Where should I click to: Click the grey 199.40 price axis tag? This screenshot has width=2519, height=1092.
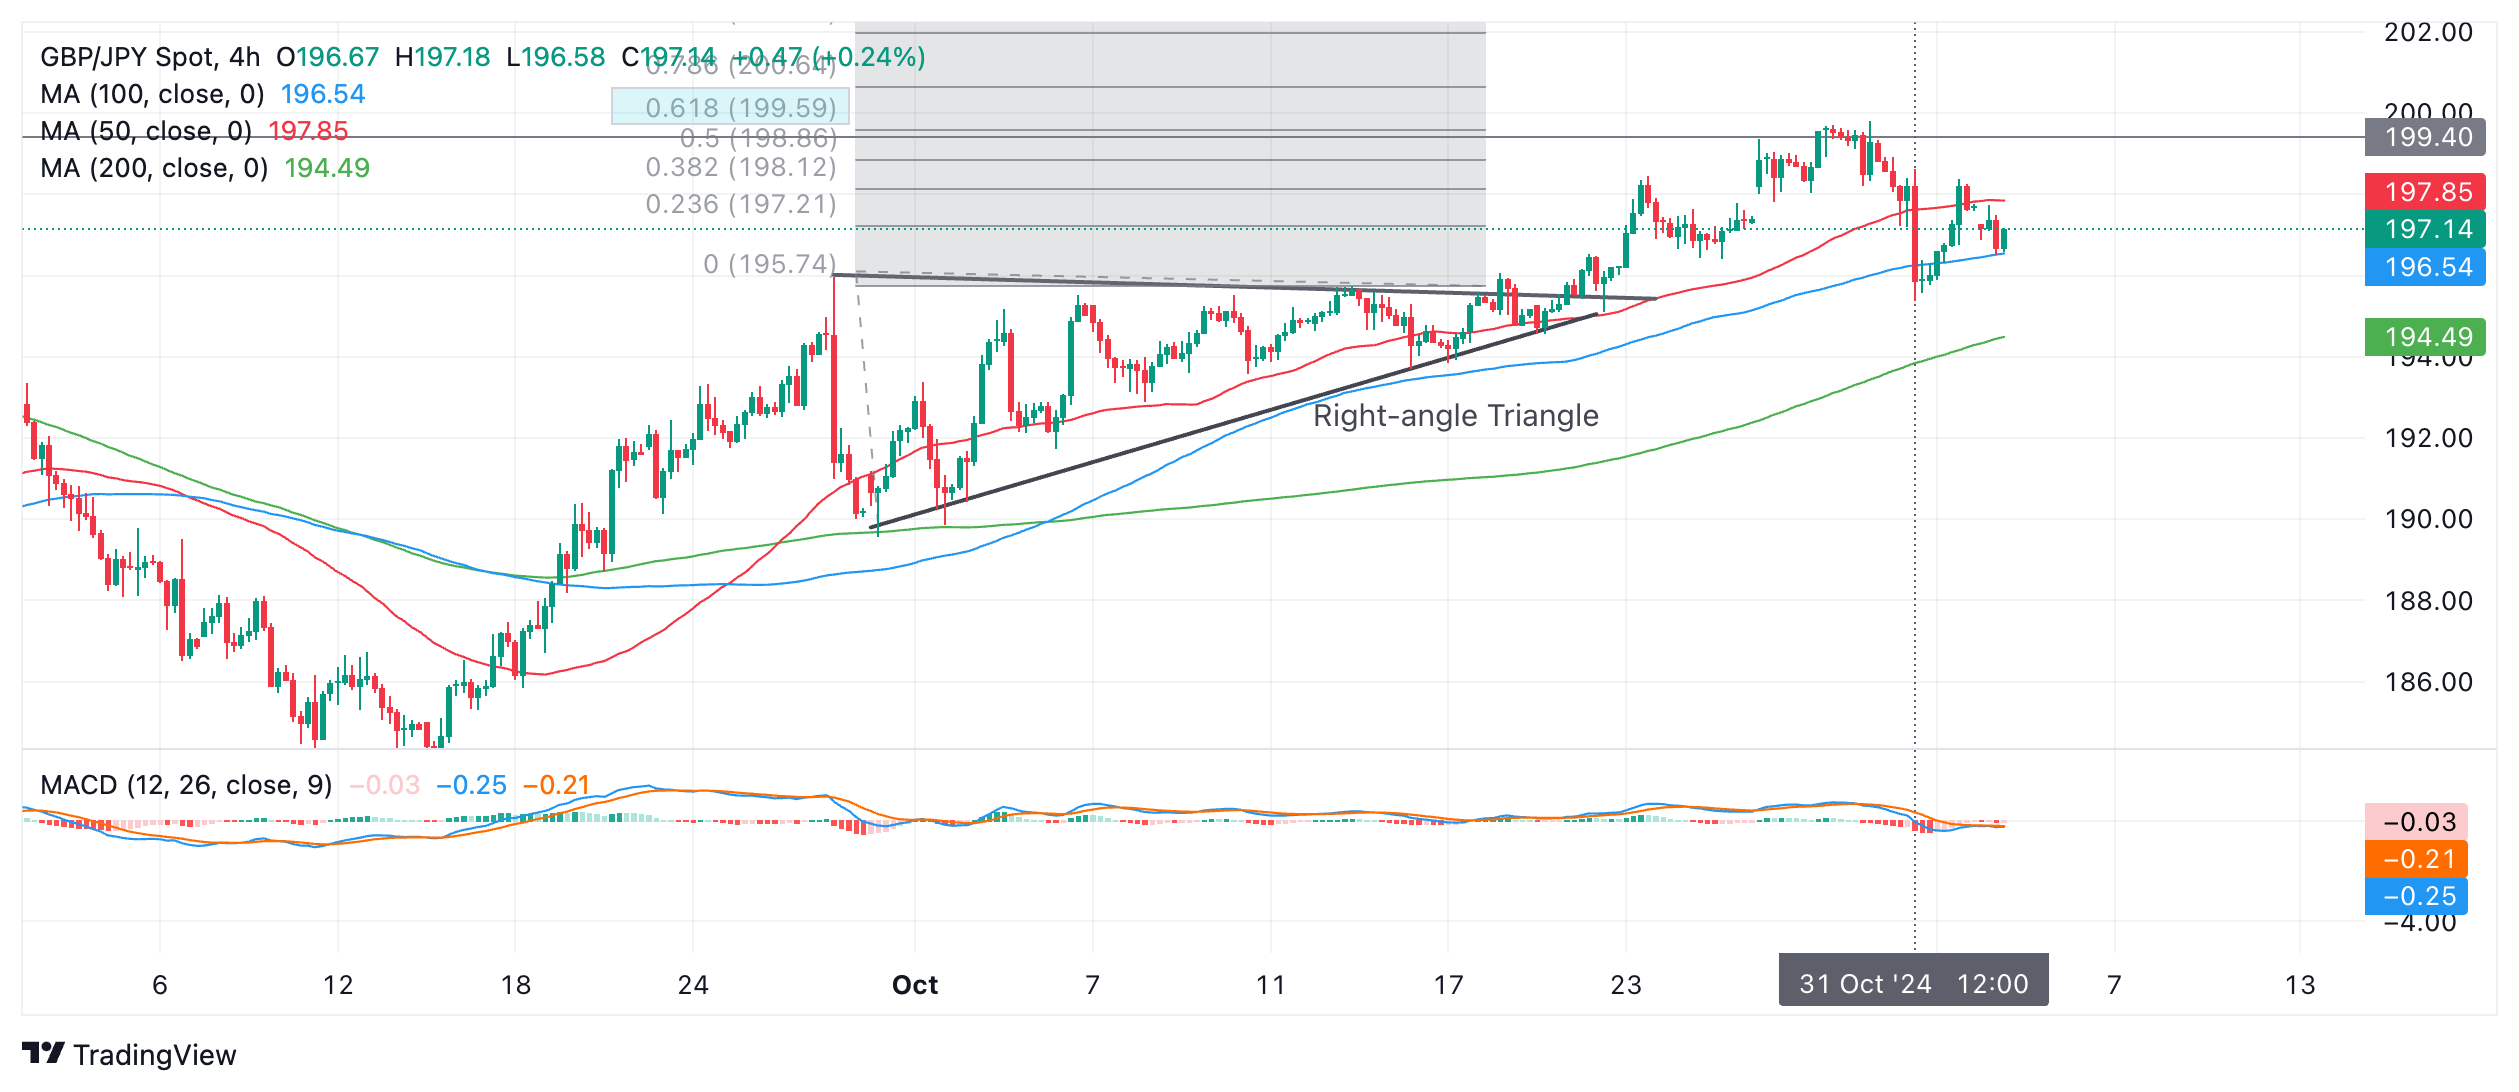(2424, 137)
